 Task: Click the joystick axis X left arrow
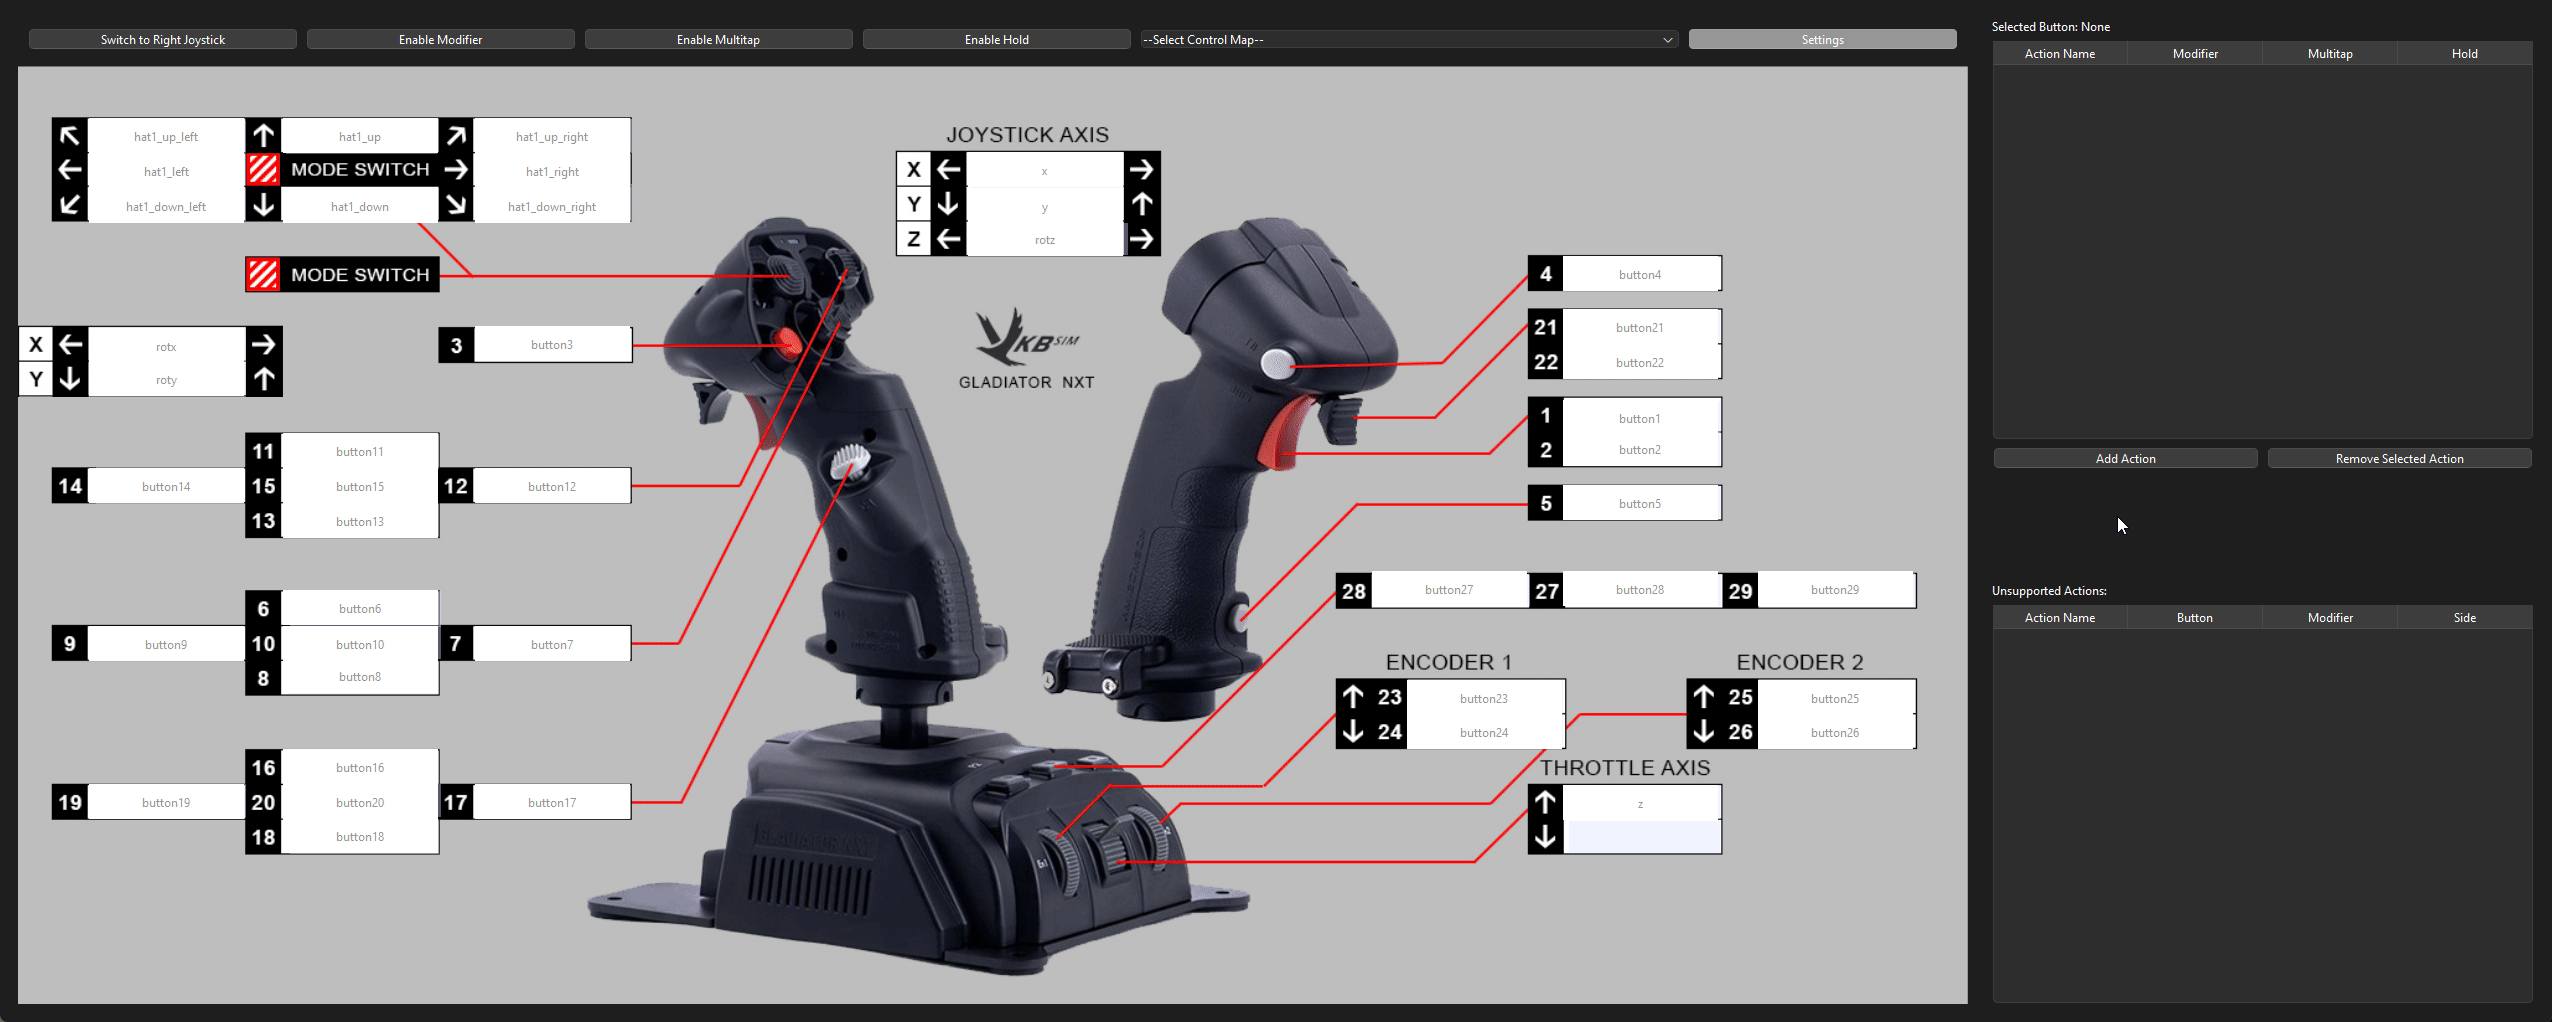click(948, 170)
